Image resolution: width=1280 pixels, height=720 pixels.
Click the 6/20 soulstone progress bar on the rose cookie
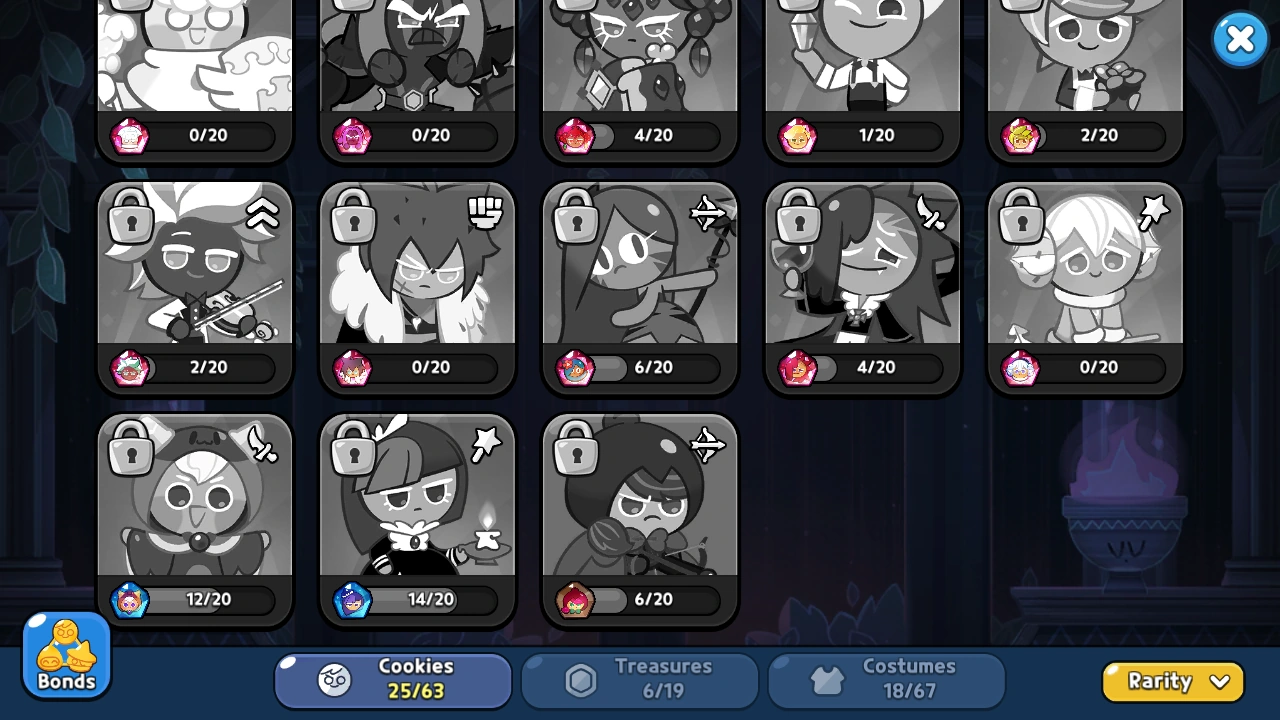(640, 600)
